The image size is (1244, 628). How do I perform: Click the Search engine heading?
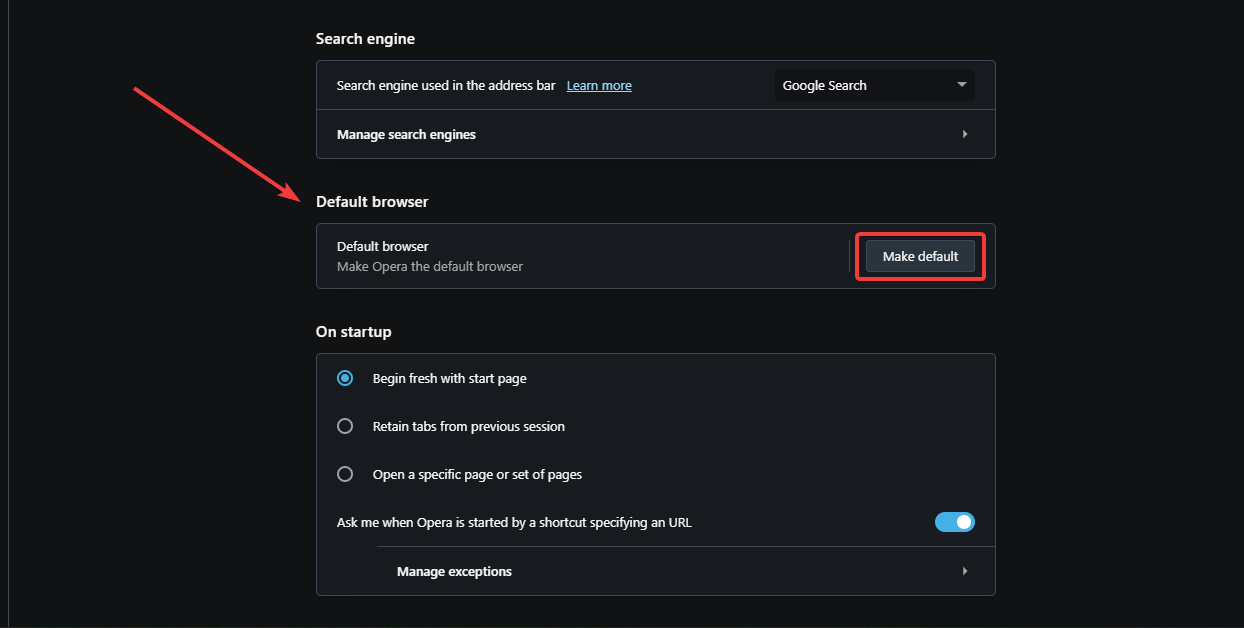(x=365, y=39)
